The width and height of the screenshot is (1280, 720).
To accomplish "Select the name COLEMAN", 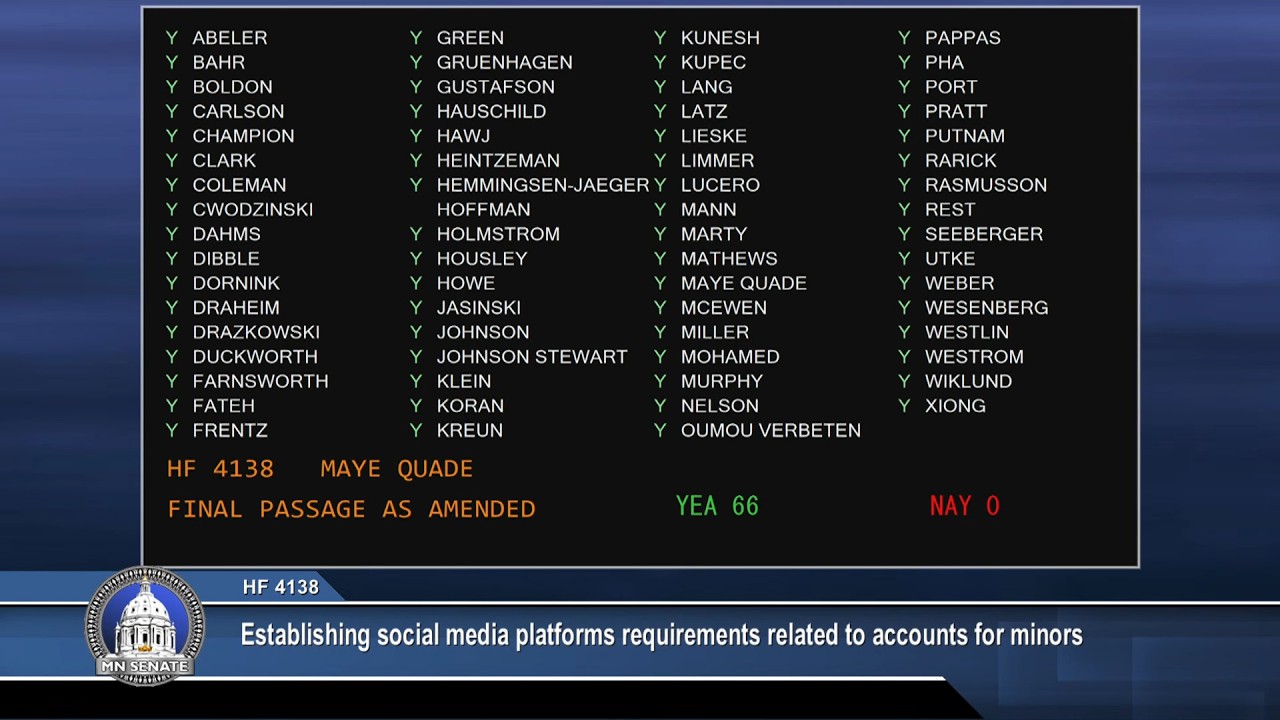I will [x=240, y=185].
